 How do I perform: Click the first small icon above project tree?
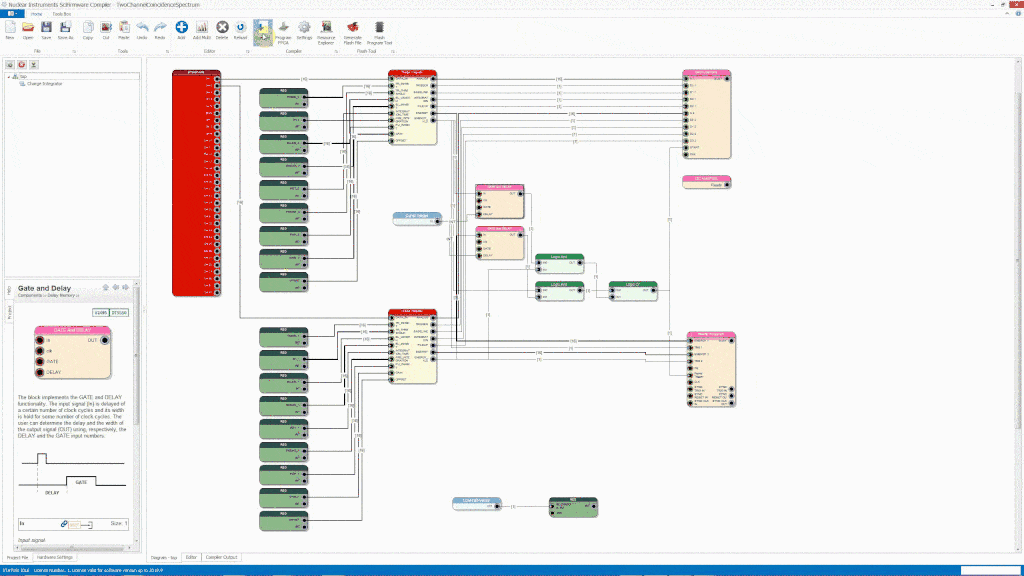(10, 65)
